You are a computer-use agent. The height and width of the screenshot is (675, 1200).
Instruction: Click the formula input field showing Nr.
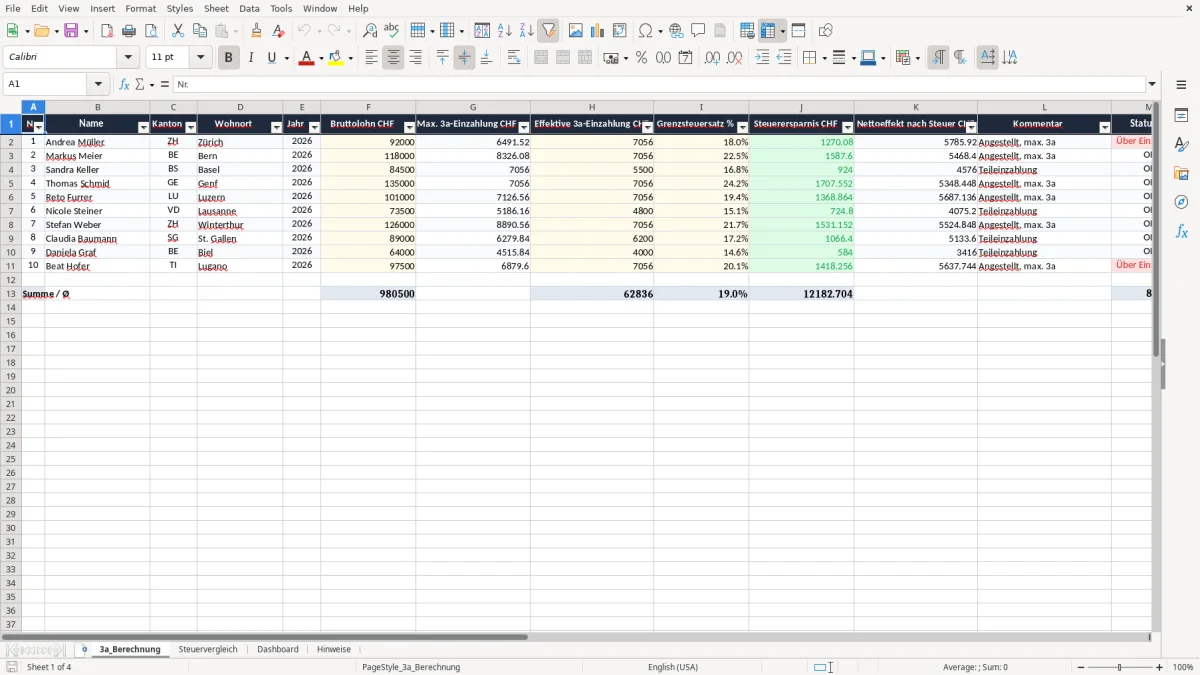click(659, 85)
